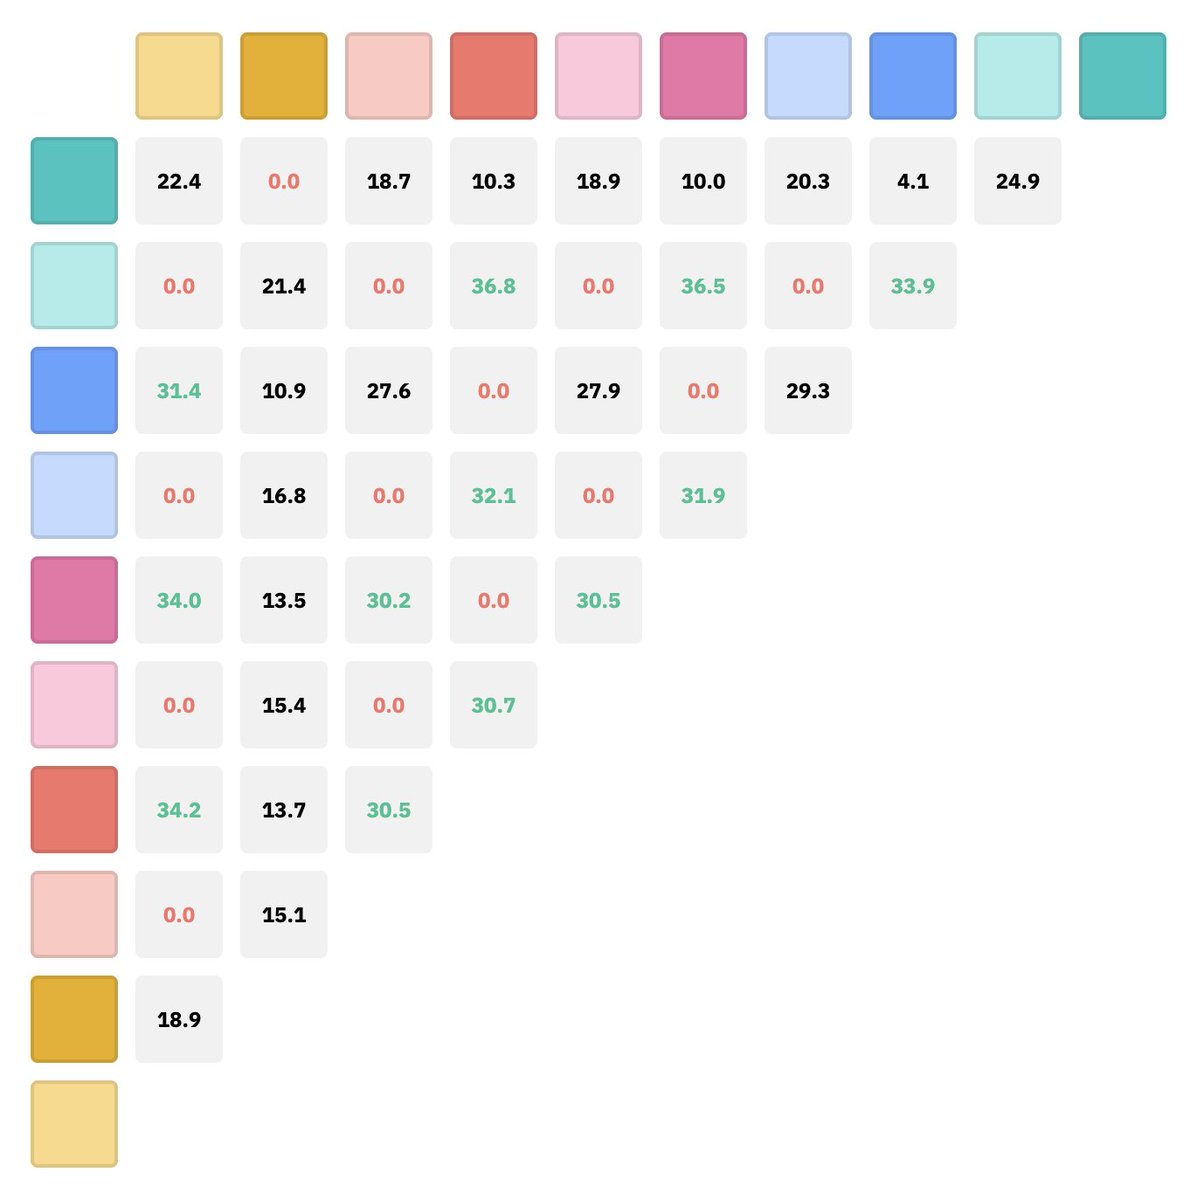This screenshot has height=1200, width=1197.
Task: Select the green 34.0 cell
Action: (179, 600)
